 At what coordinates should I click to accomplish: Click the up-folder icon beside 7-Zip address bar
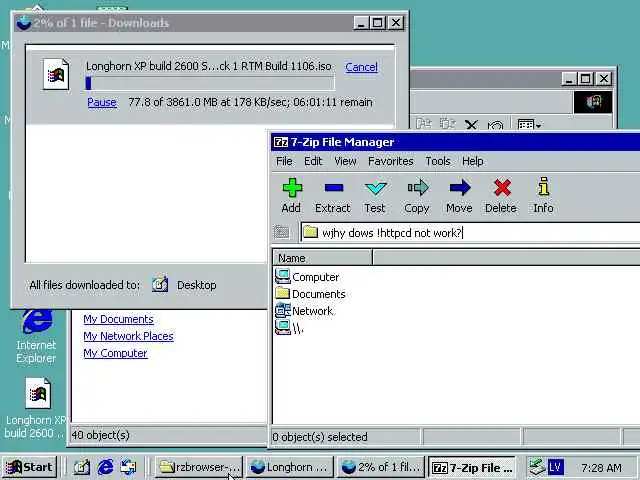click(282, 233)
